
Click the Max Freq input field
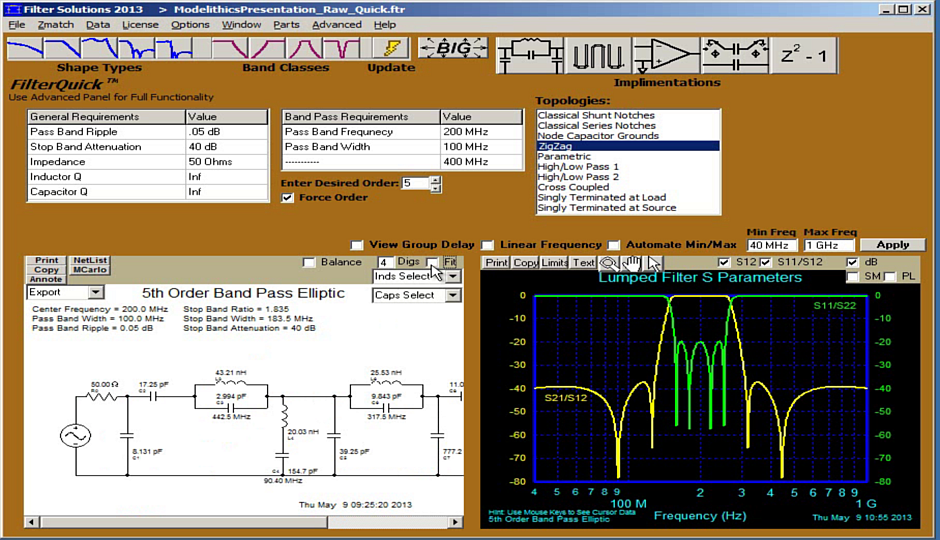(829, 245)
